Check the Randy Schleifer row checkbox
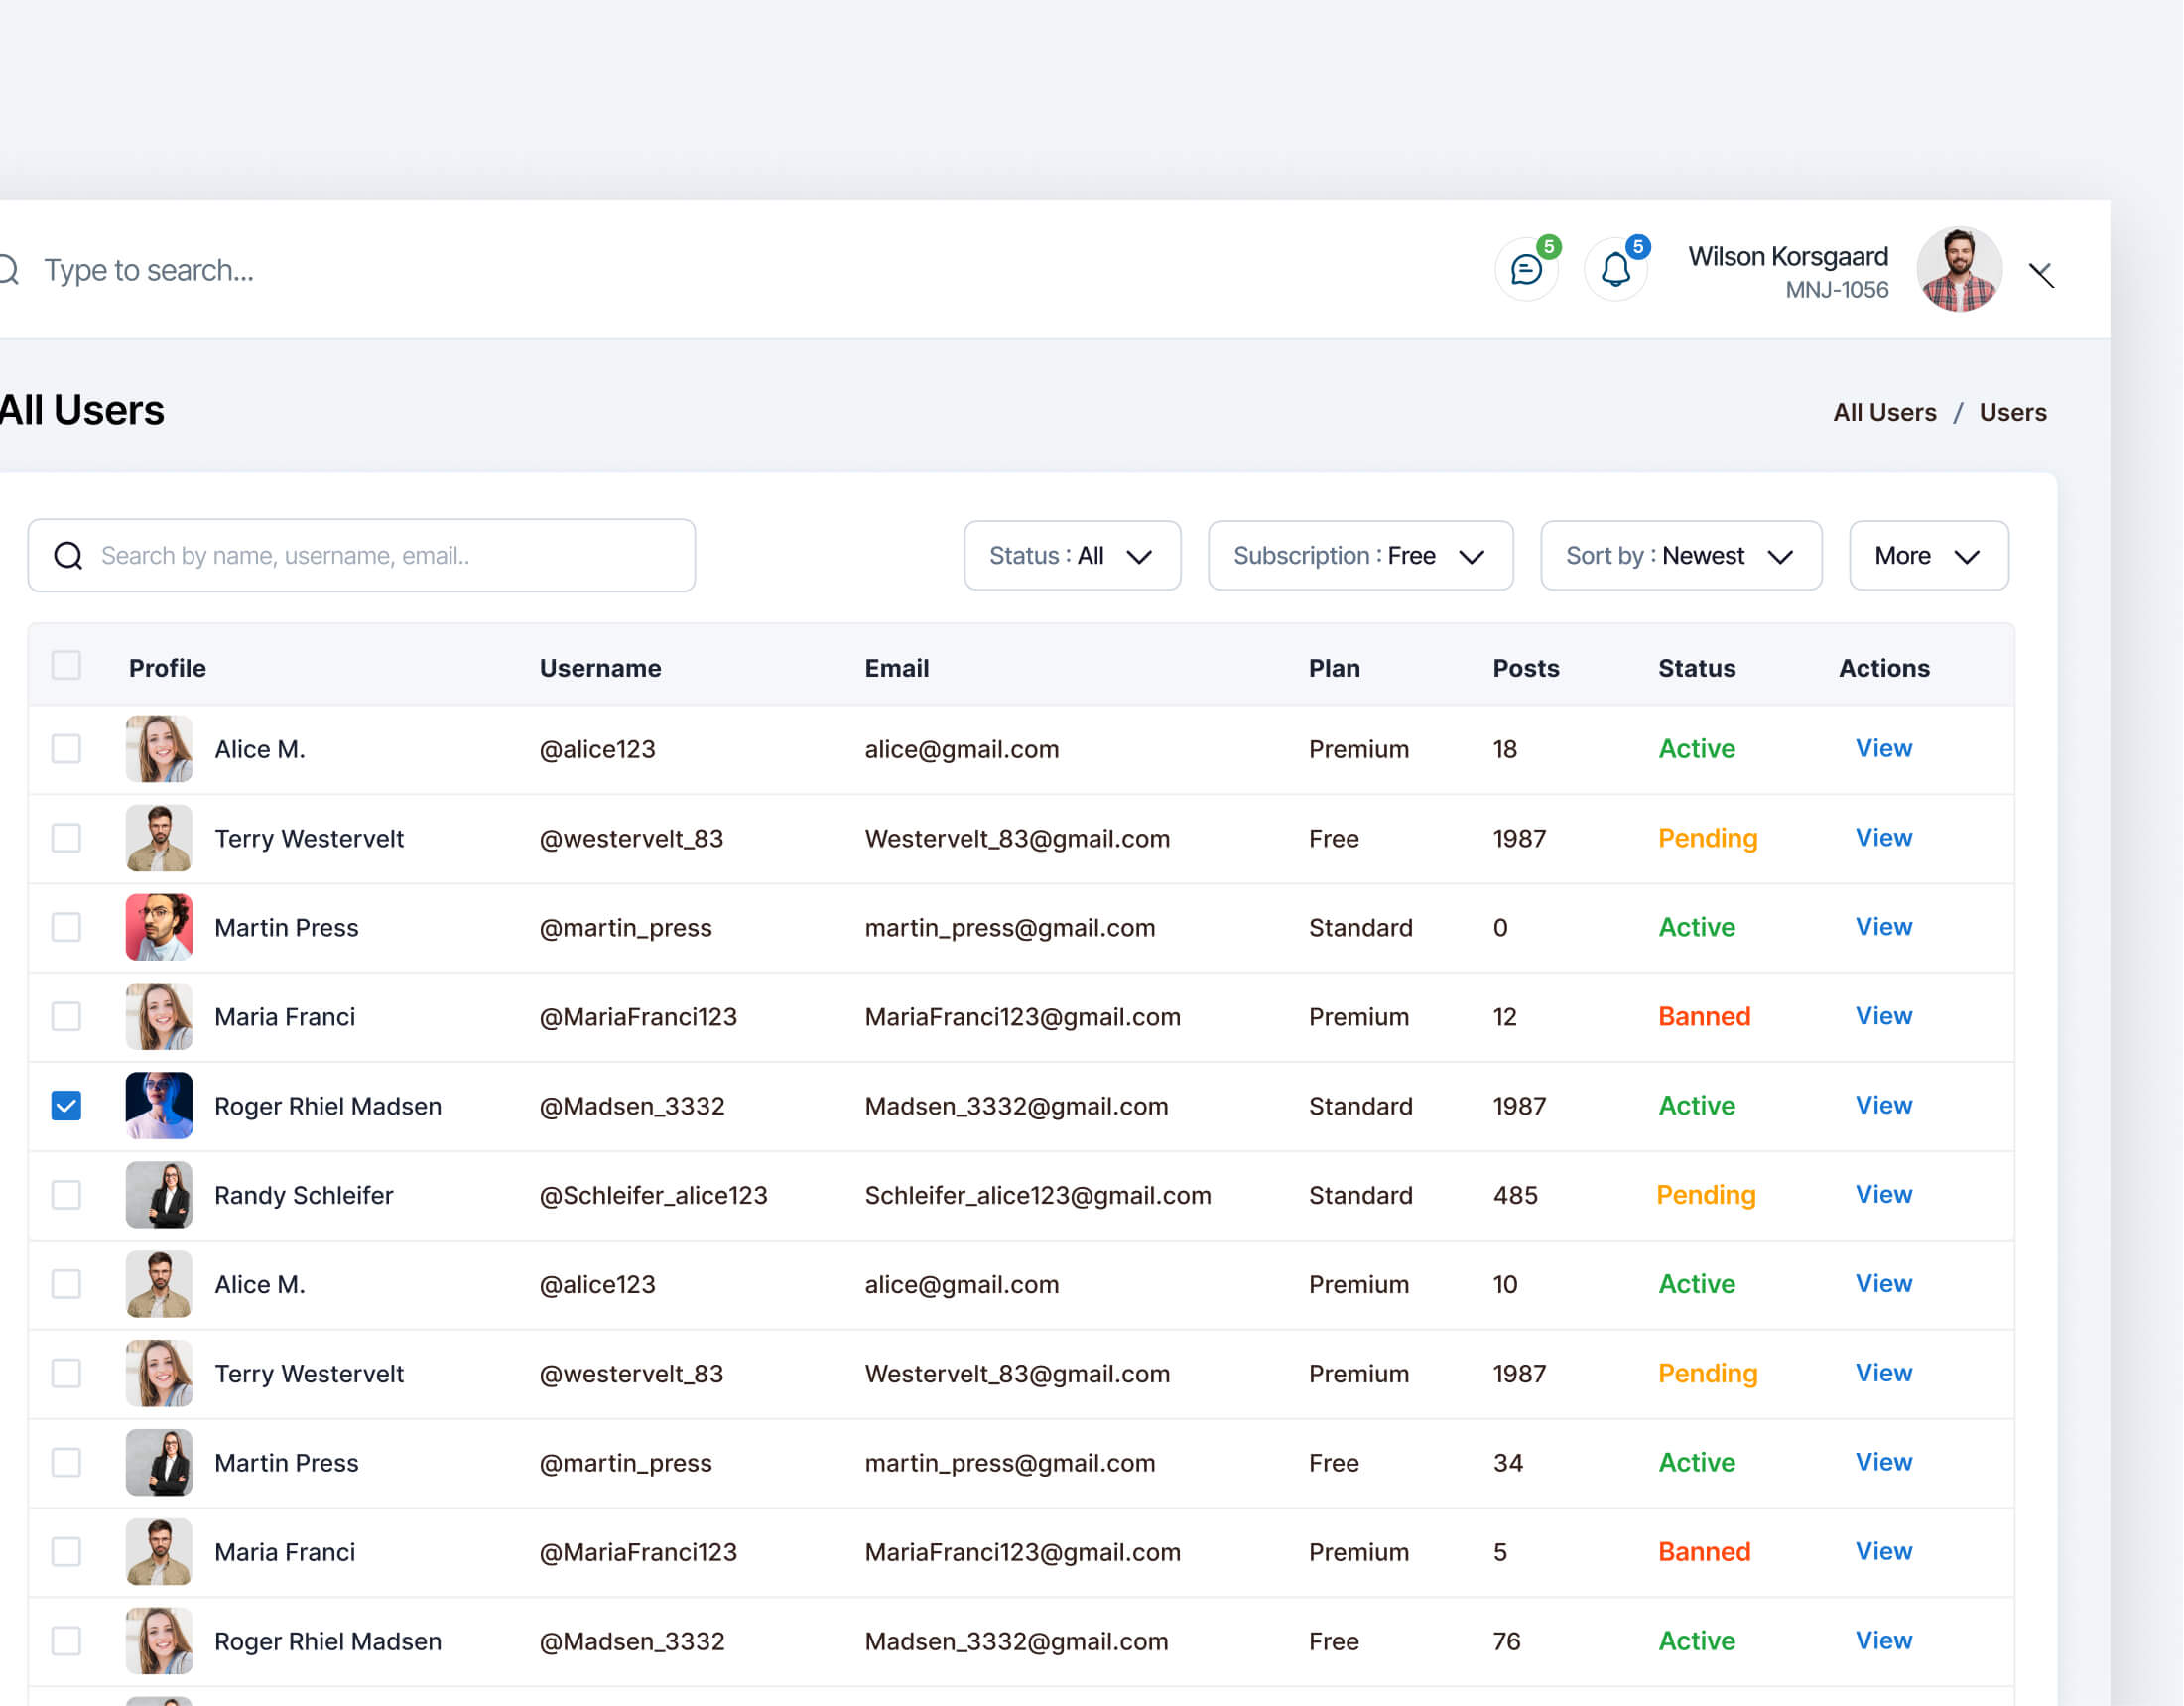Viewport: 2184px width, 1706px height. tap(66, 1195)
